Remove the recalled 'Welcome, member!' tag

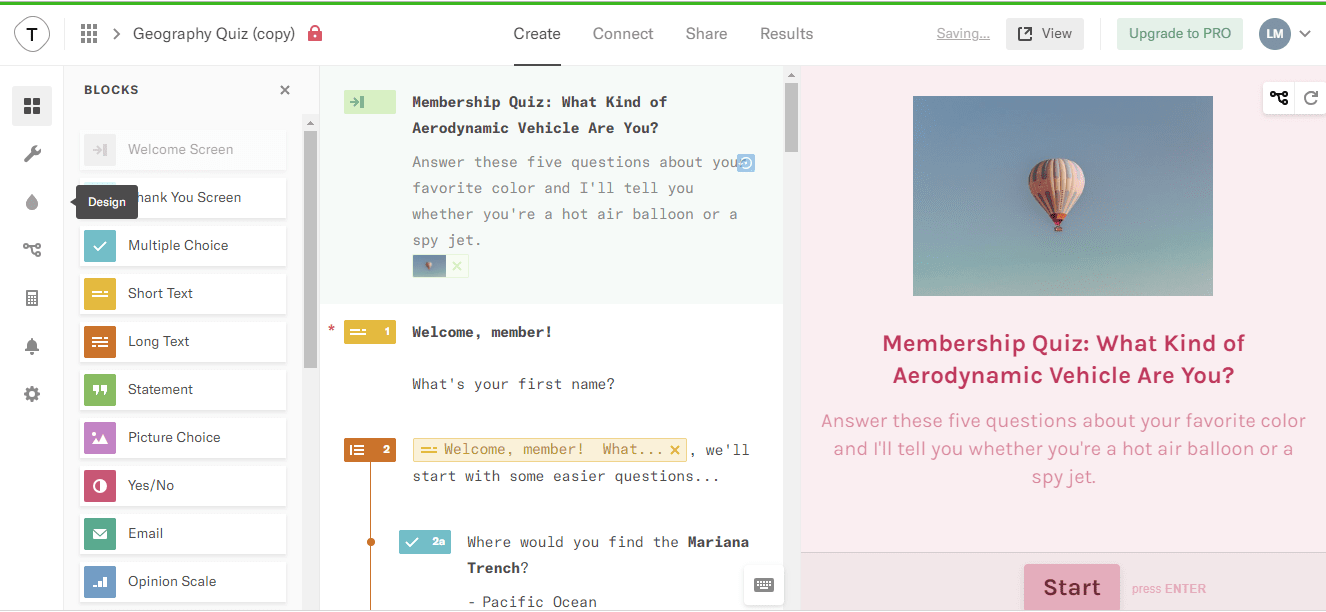[x=675, y=450]
